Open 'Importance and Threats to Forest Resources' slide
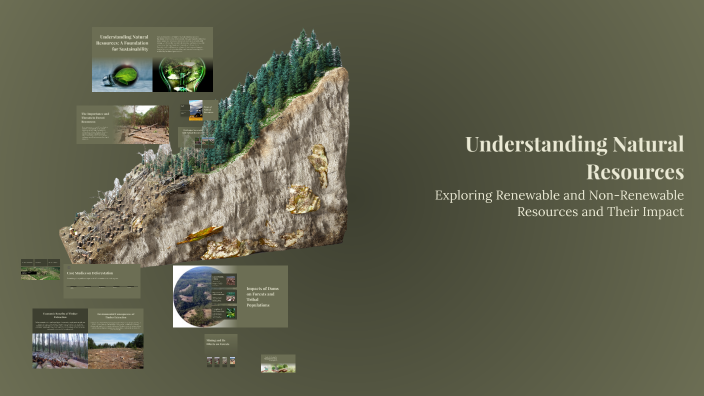This screenshot has height=396, width=704. (123, 124)
